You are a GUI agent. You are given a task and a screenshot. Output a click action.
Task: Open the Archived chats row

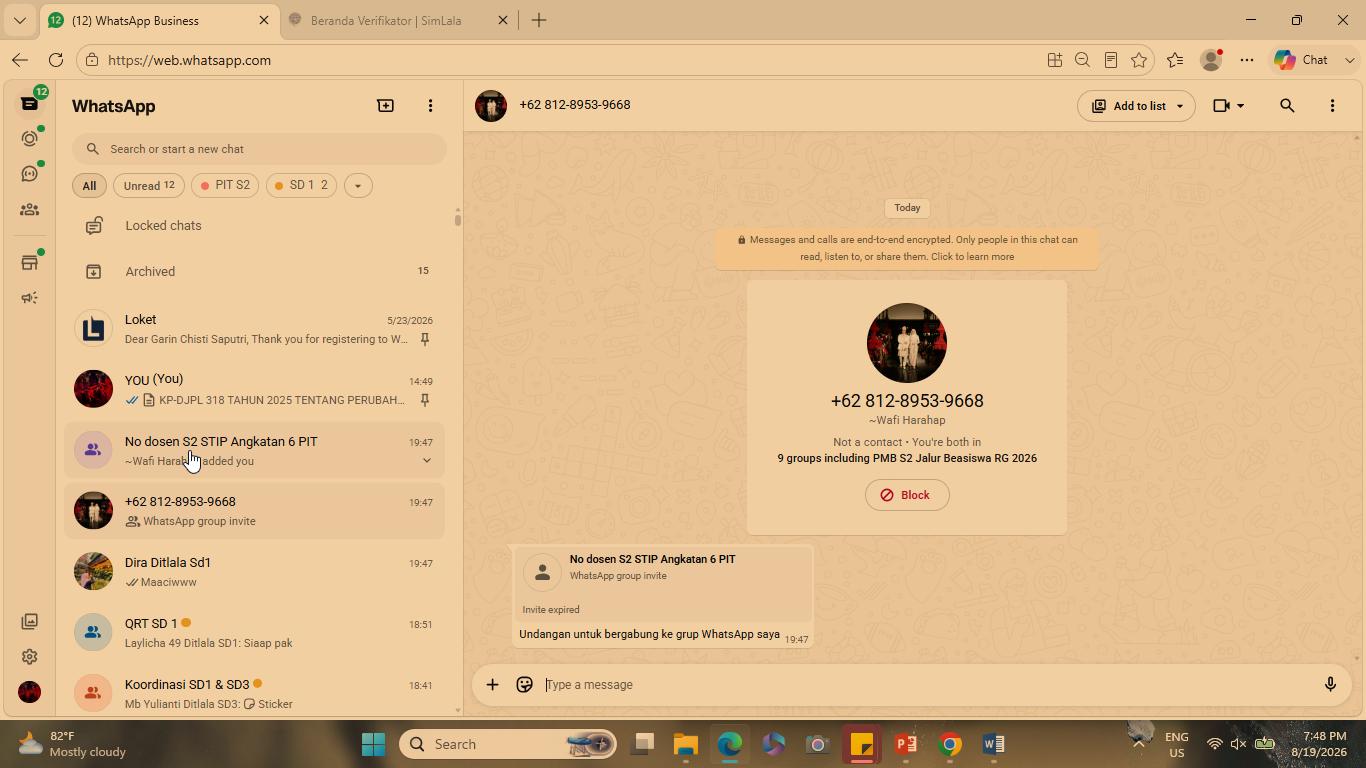tap(255, 271)
